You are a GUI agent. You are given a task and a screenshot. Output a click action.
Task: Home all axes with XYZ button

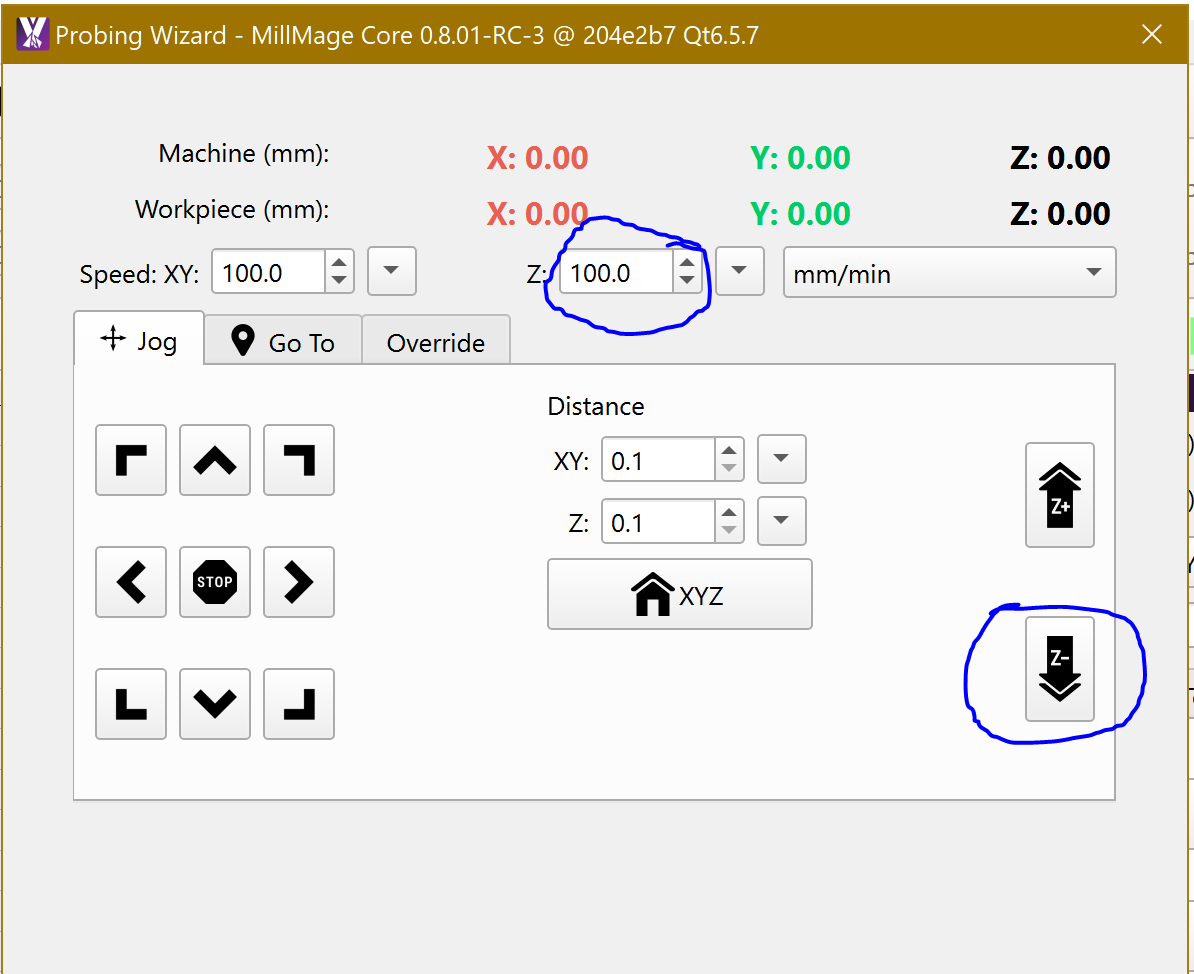pos(680,594)
